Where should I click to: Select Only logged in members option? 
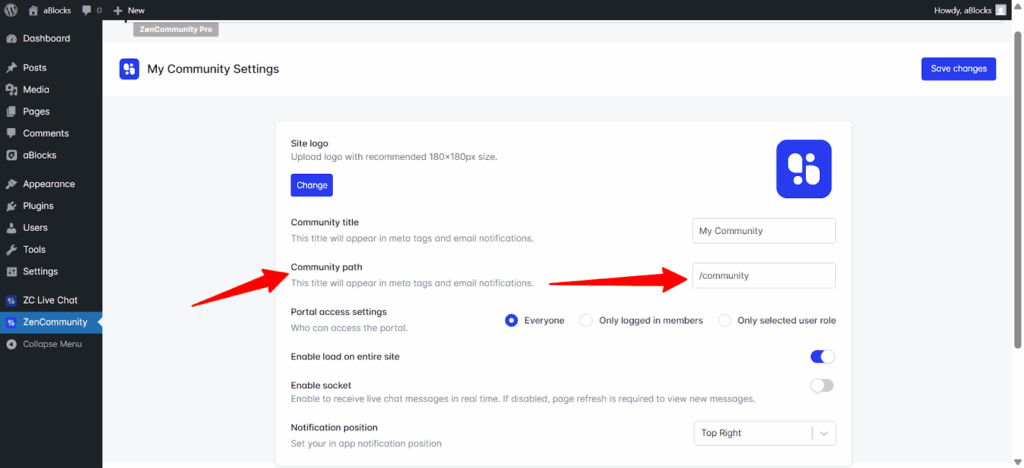(x=586, y=320)
